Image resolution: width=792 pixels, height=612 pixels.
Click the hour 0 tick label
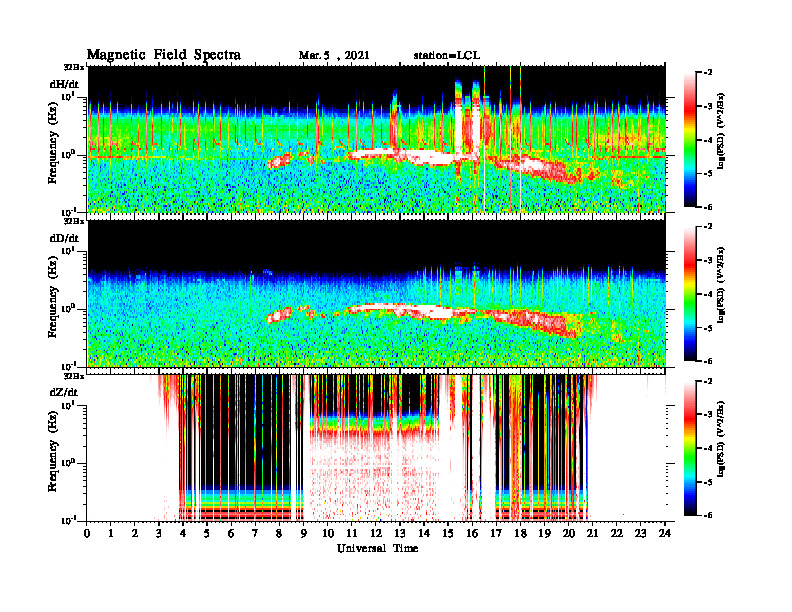click(x=87, y=533)
